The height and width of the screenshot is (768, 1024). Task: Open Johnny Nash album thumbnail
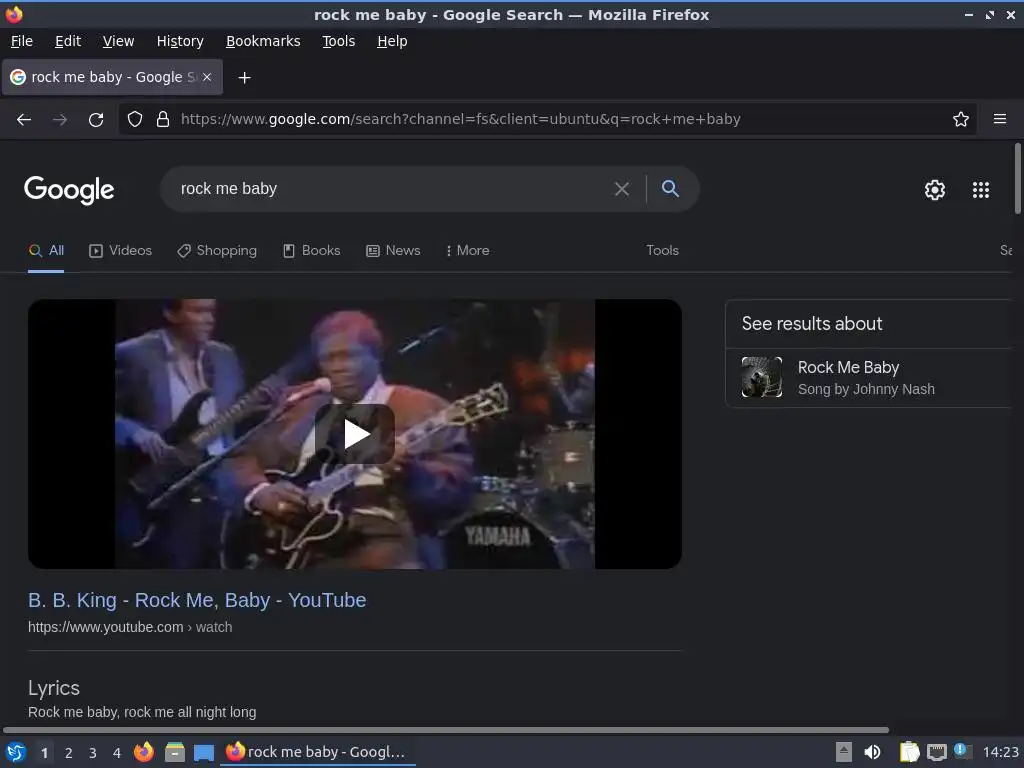pos(761,377)
